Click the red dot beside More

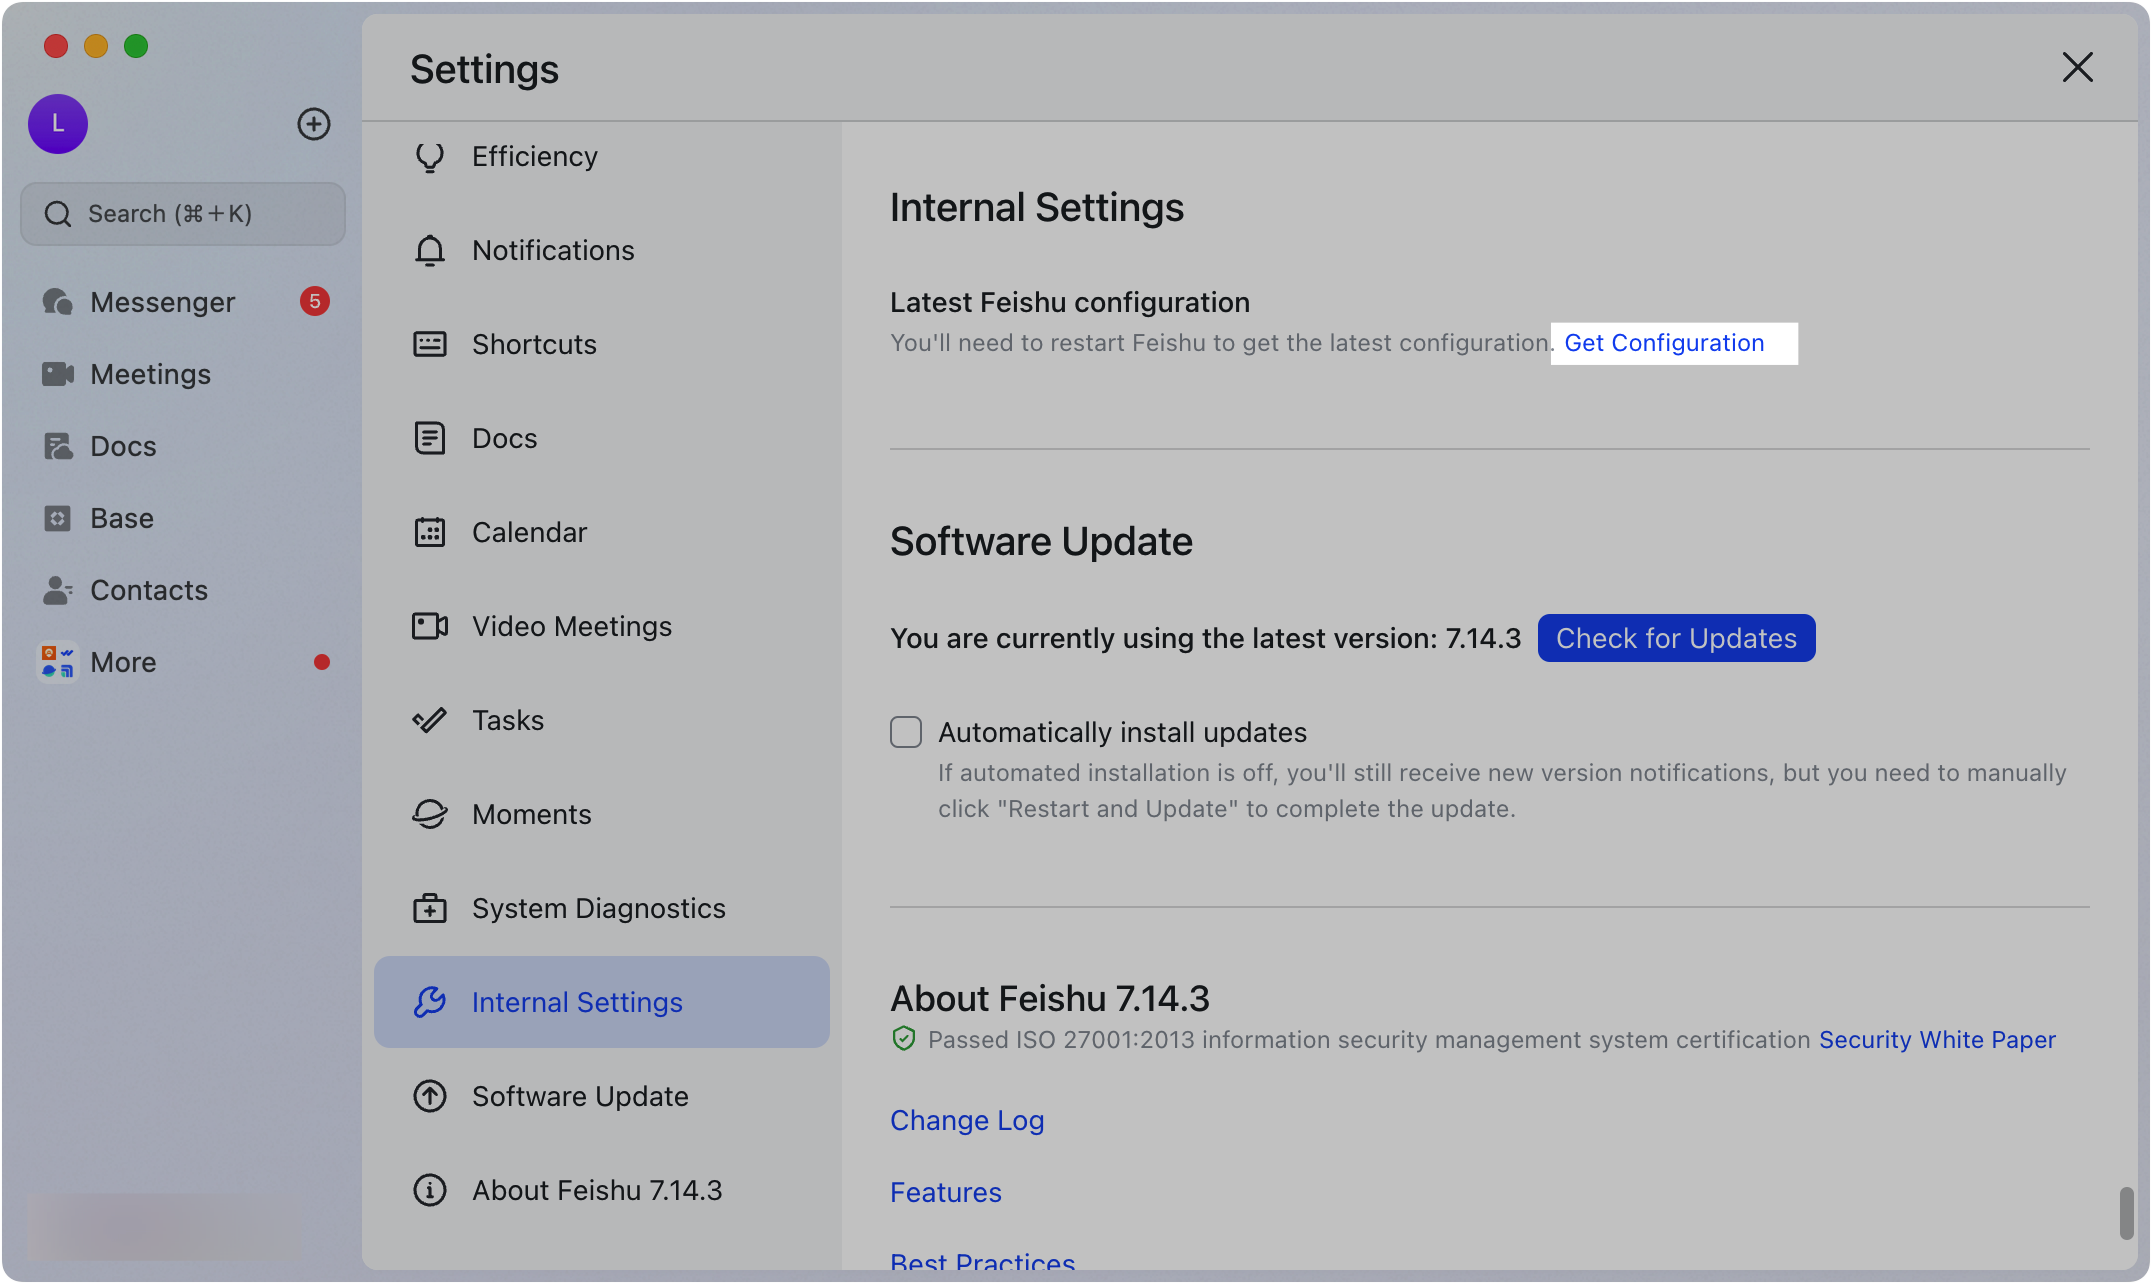pos(322,662)
